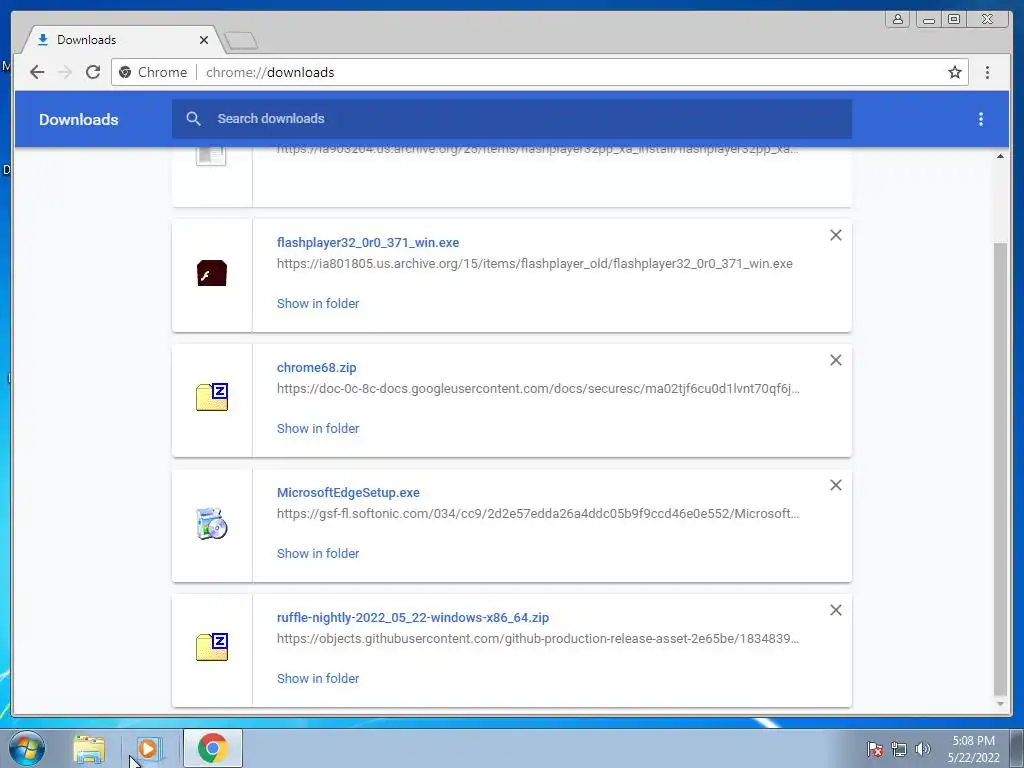Viewport: 1024px width, 768px height.
Task: Click the archive.org URL under flashplayer32_0r0_371_win.exe
Action: (x=535, y=264)
